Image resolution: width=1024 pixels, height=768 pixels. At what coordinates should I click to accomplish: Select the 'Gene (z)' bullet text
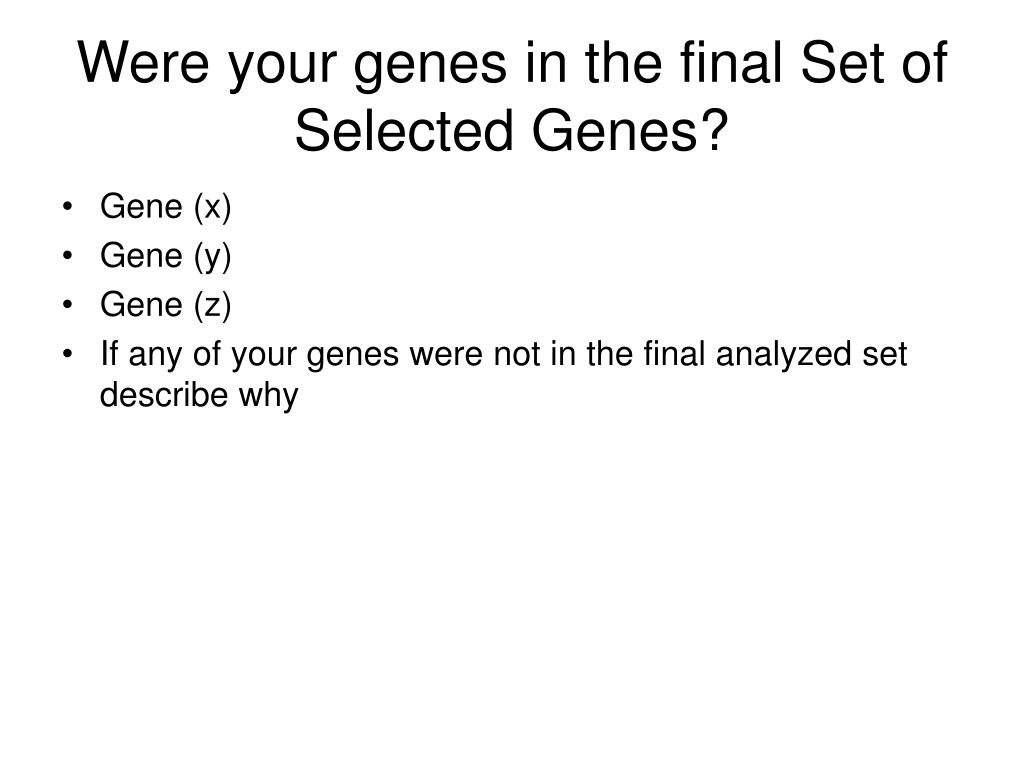pyautogui.click(x=165, y=306)
